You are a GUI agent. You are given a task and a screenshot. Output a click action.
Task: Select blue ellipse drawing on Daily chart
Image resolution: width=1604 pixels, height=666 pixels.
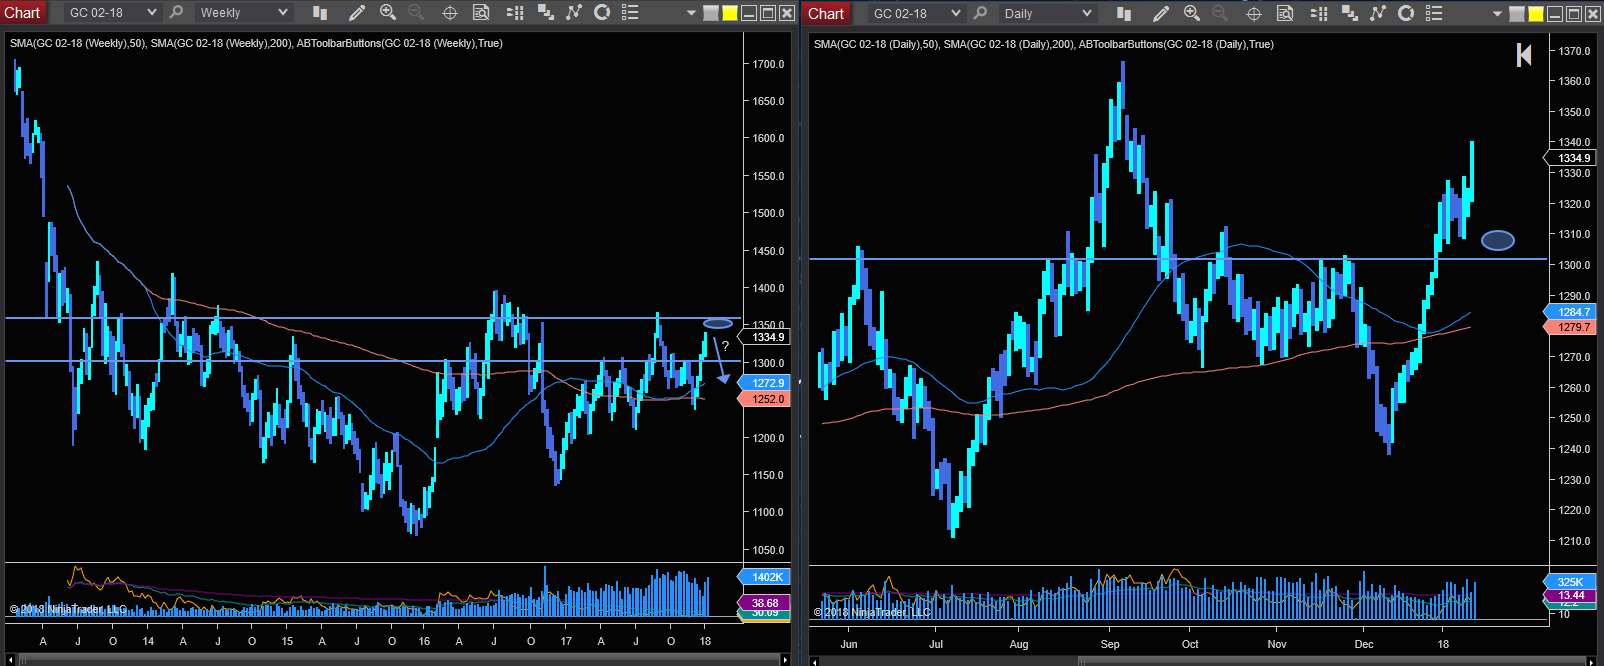coord(1497,240)
